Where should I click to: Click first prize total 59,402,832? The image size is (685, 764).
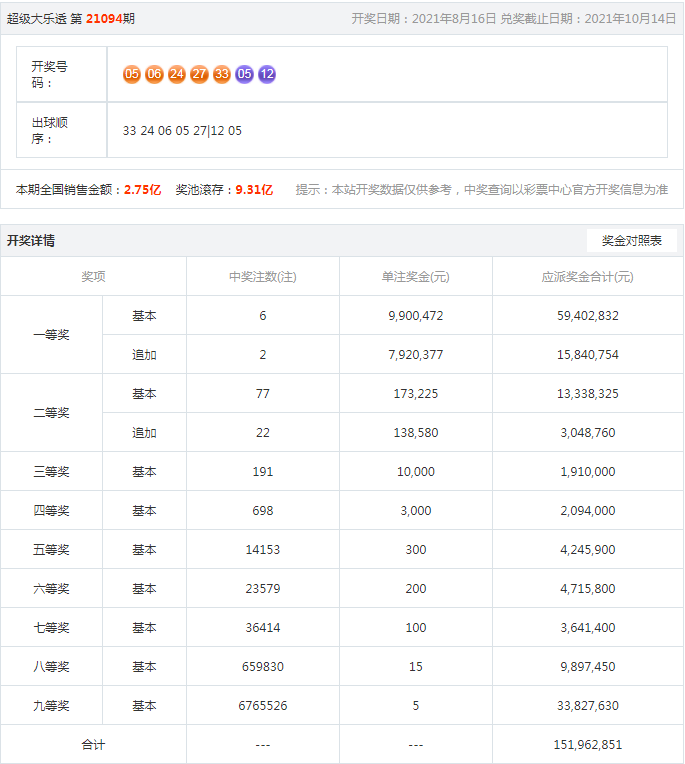tap(588, 316)
